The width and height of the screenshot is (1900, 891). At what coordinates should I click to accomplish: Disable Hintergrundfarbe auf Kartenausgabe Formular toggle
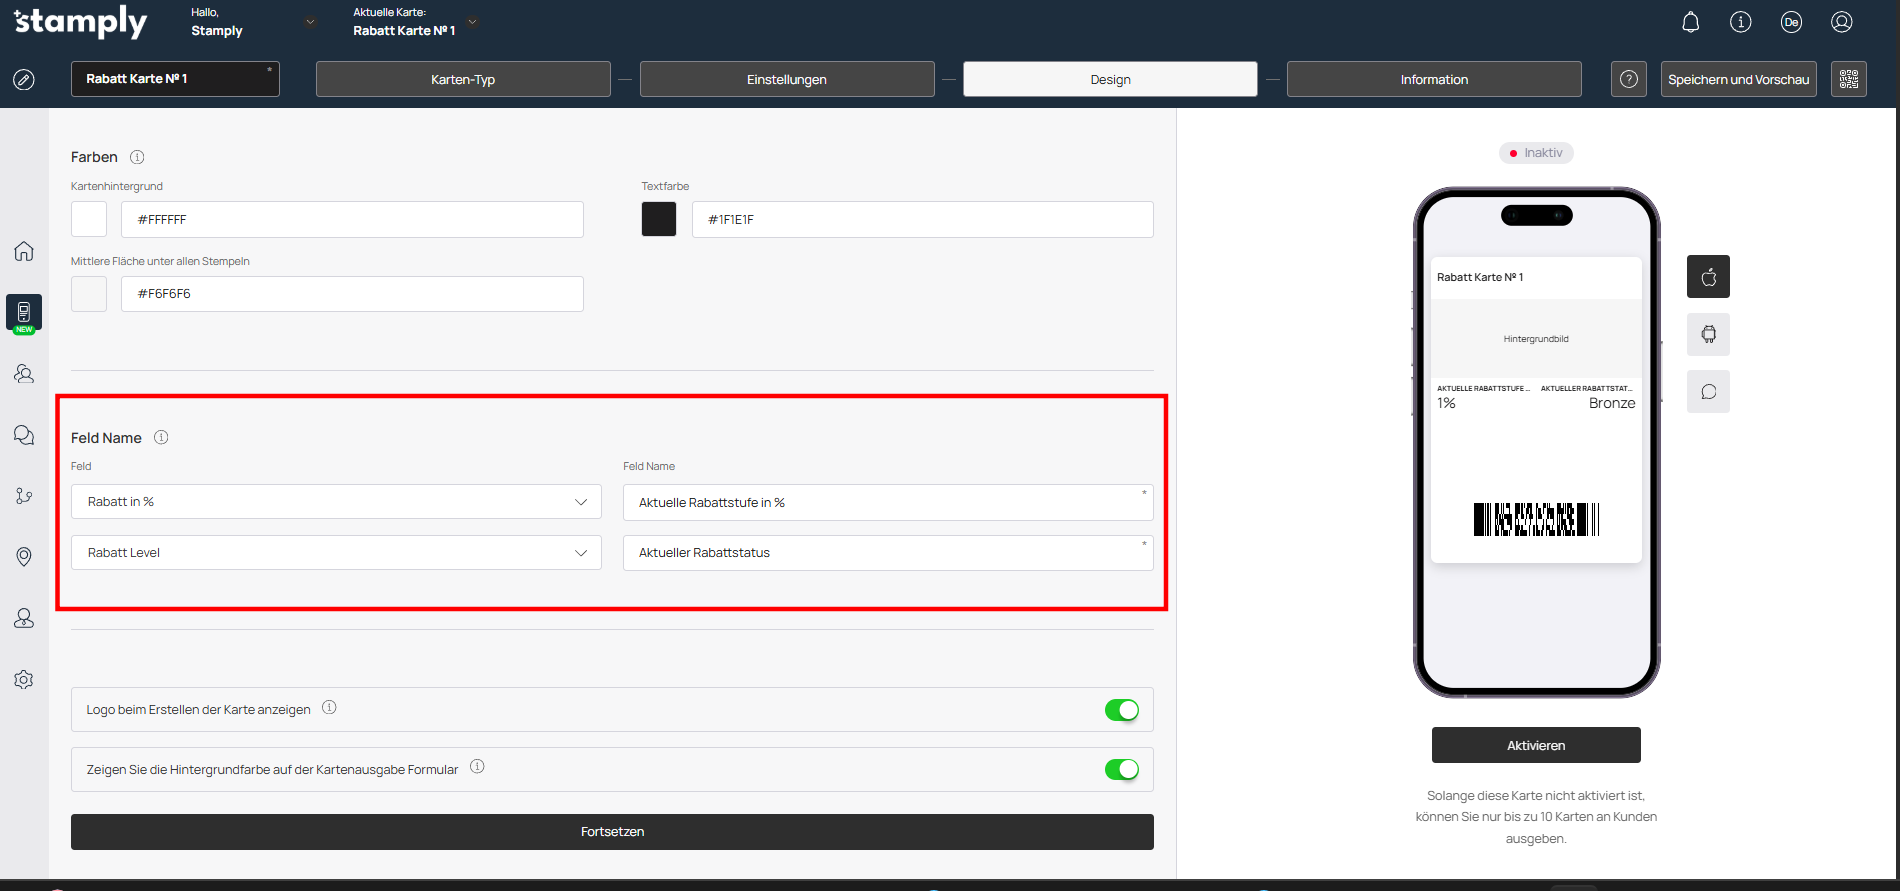coord(1121,769)
